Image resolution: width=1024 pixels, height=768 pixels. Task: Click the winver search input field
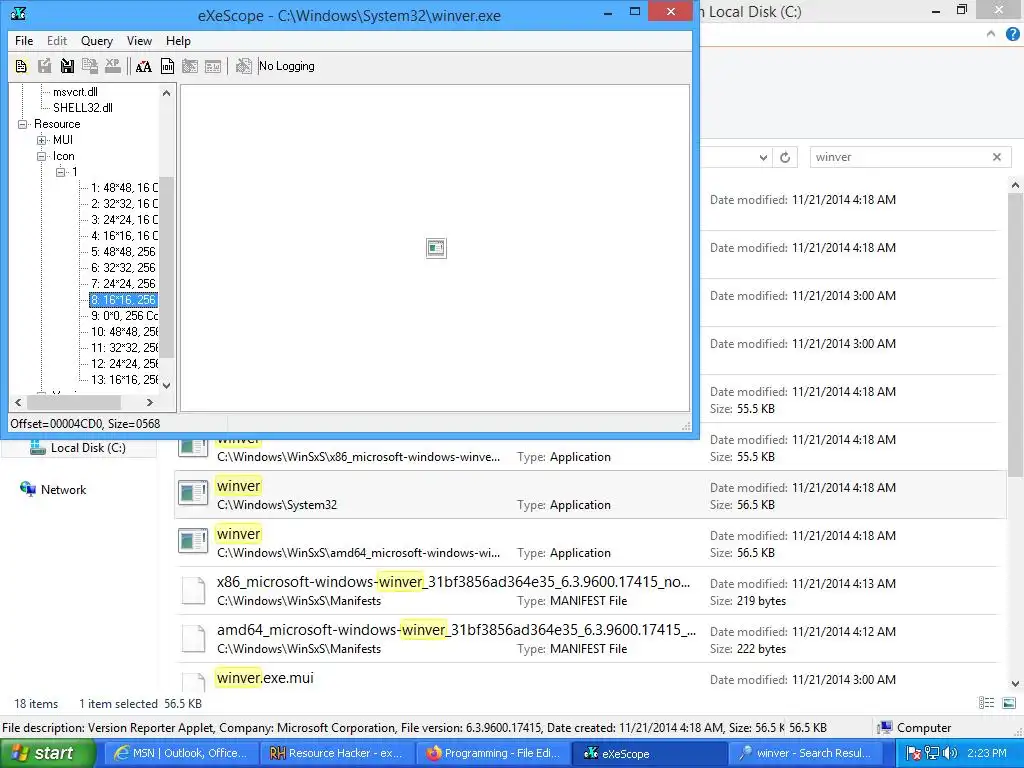click(x=901, y=157)
